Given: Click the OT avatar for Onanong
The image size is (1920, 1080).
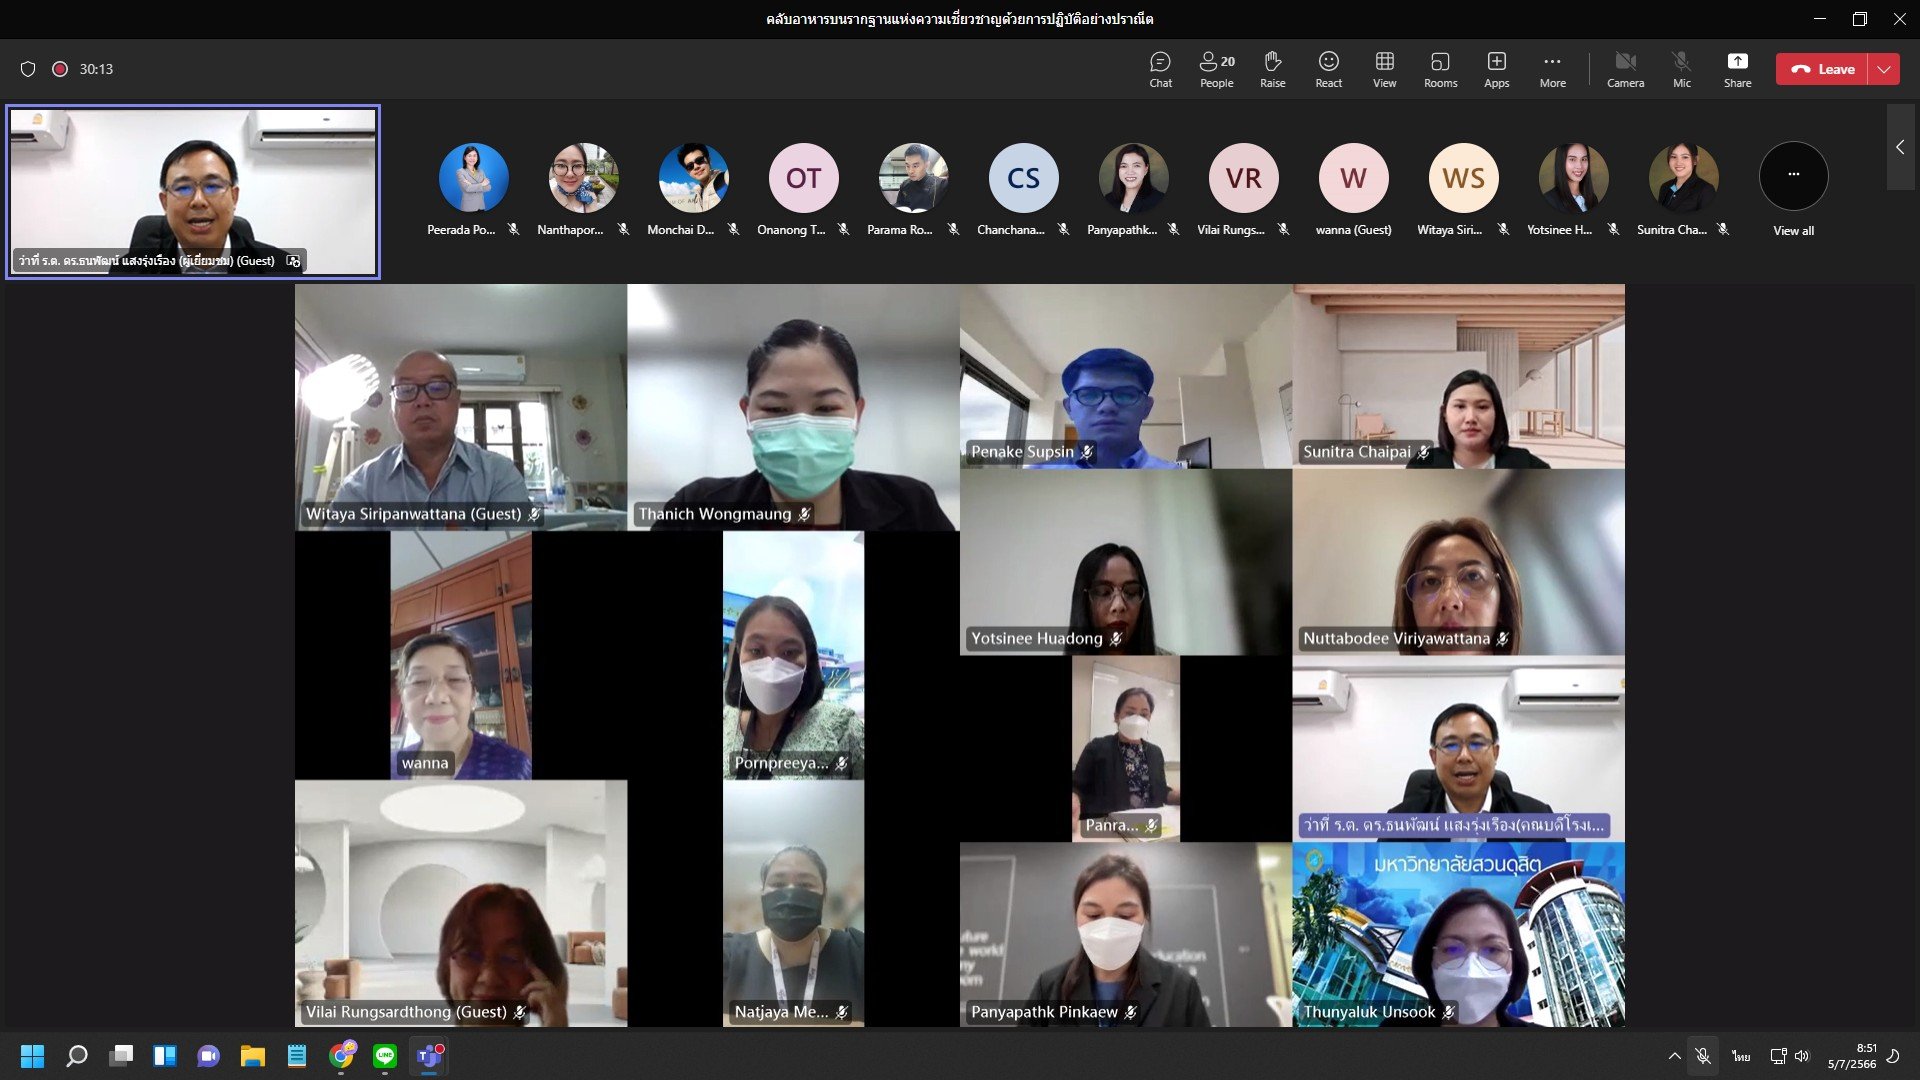Looking at the screenshot, I should point(803,178).
